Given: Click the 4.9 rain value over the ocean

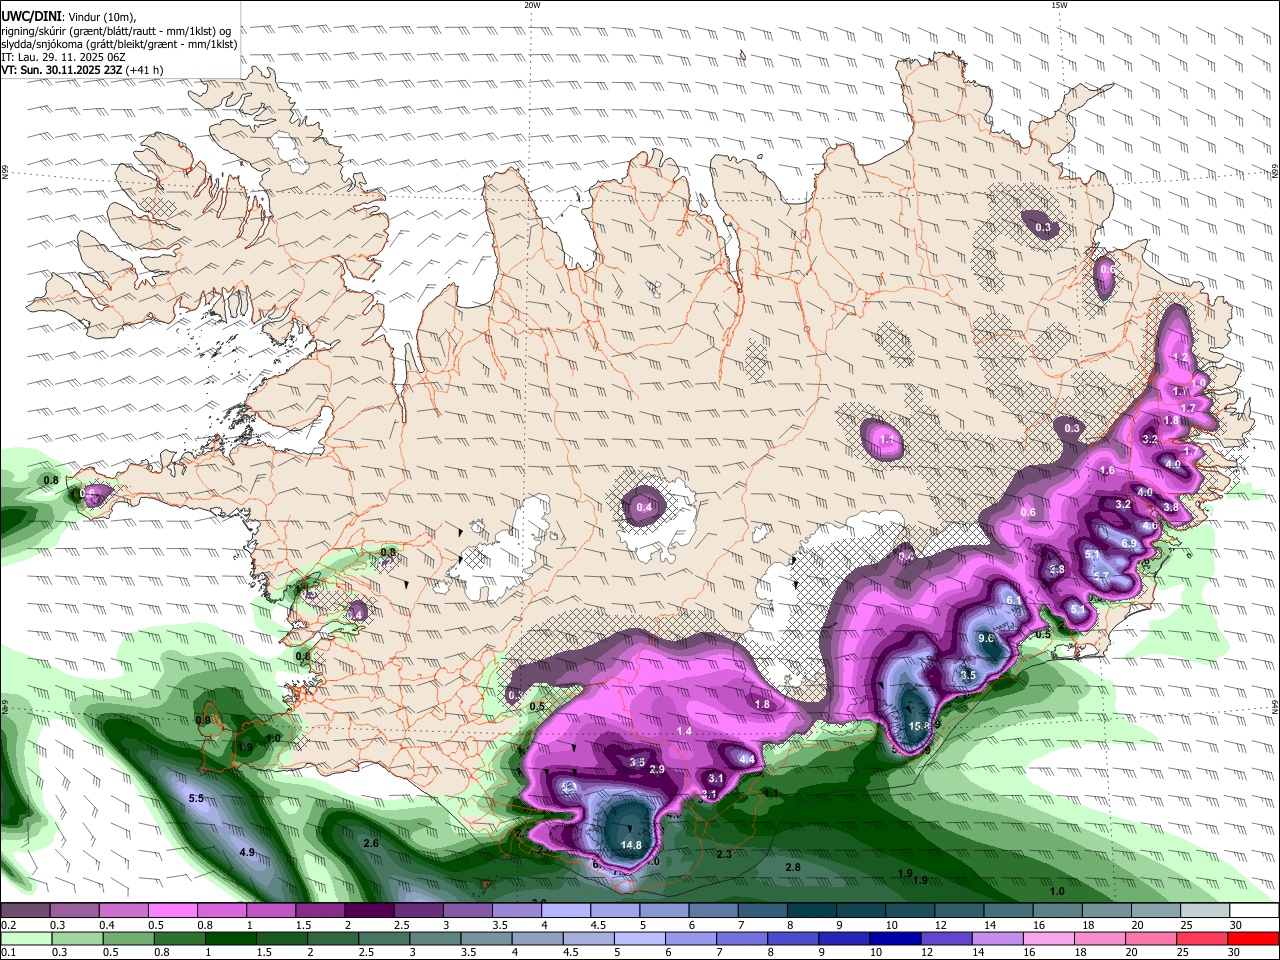Looking at the screenshot, I should pyautogui.click(x=247, y=852).
